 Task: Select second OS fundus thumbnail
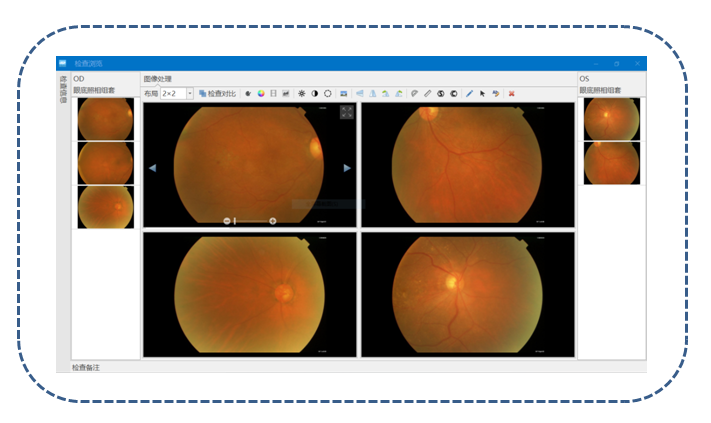[x=612, y=163]
